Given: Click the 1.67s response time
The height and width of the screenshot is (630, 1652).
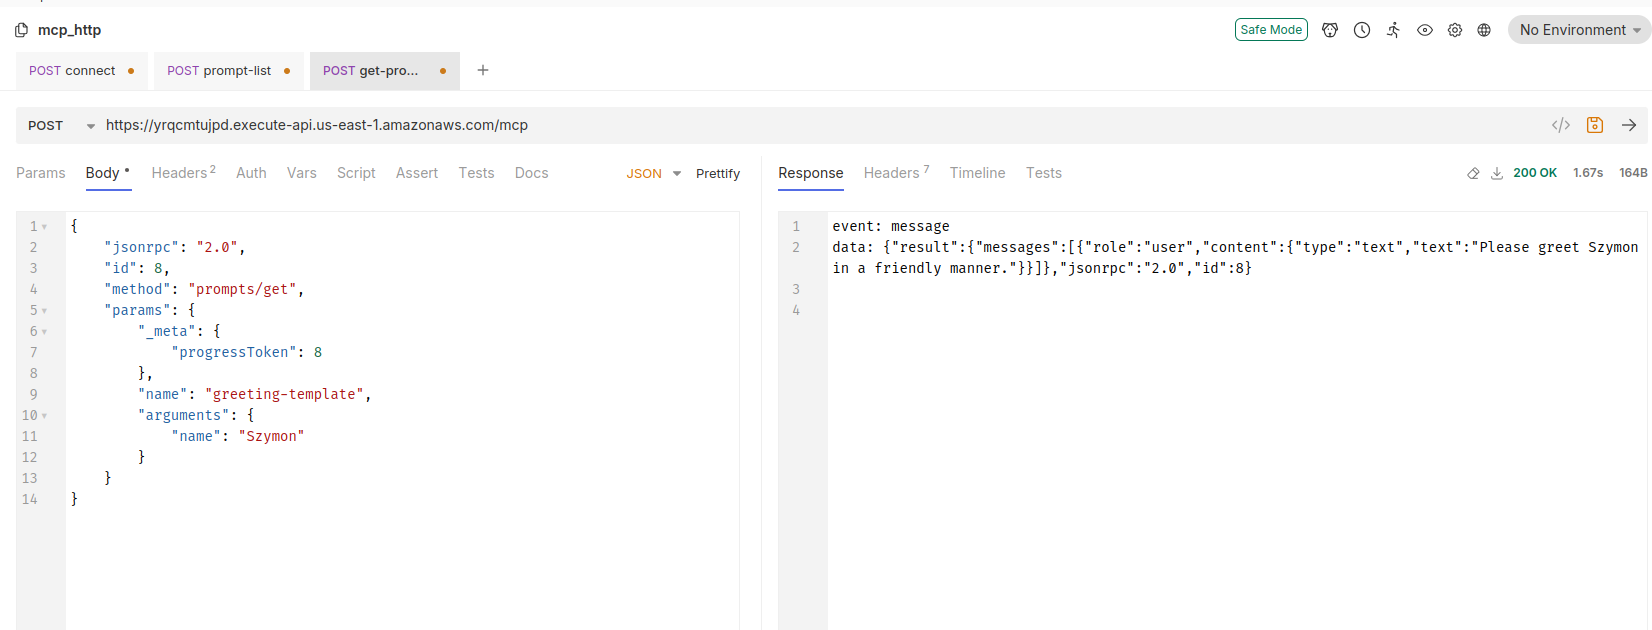Looking at the screenshot, I should (1588, 173).
